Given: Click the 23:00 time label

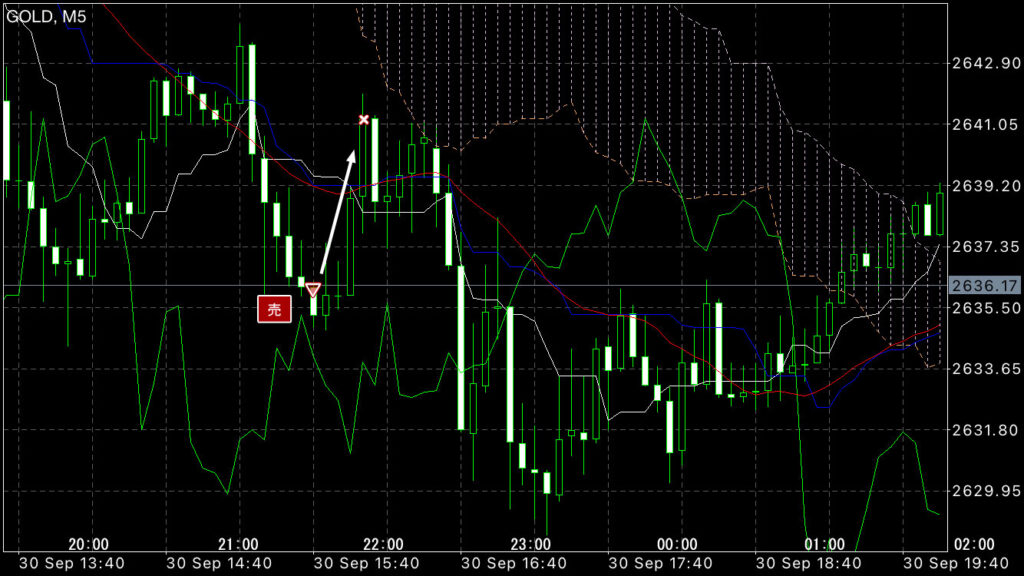Looking at the screenshot, I should 530,544.
